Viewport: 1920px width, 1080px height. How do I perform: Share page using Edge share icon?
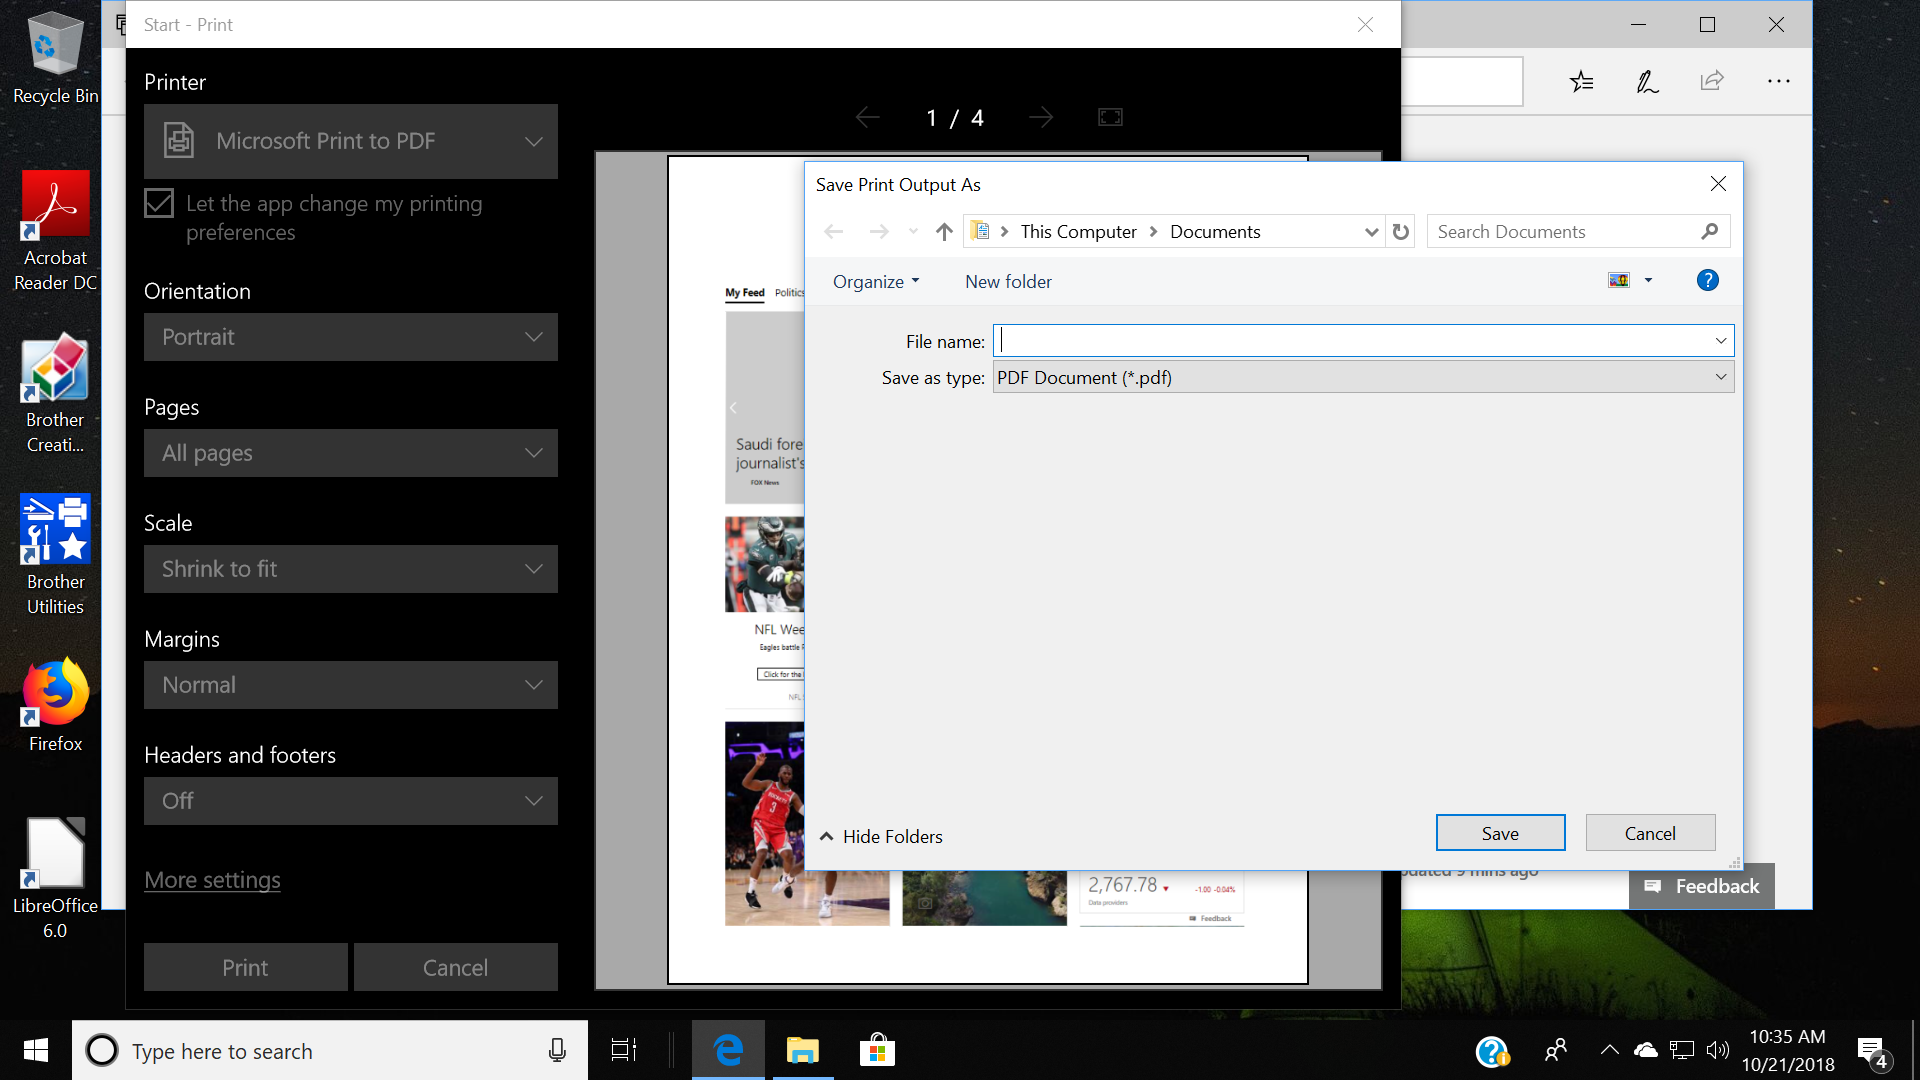[1712, 81]
